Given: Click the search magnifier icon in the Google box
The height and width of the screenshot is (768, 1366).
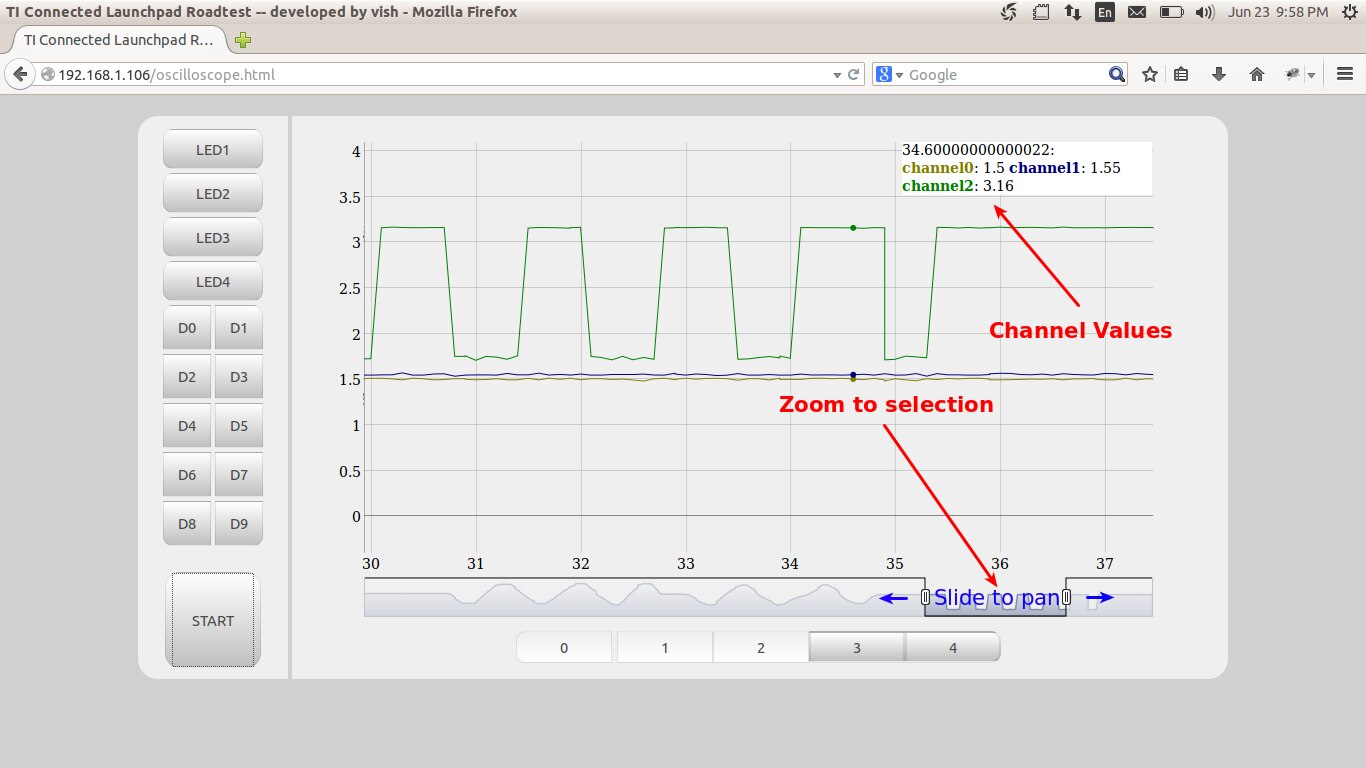Looking at the screenshot, I should pos(1117,75).
